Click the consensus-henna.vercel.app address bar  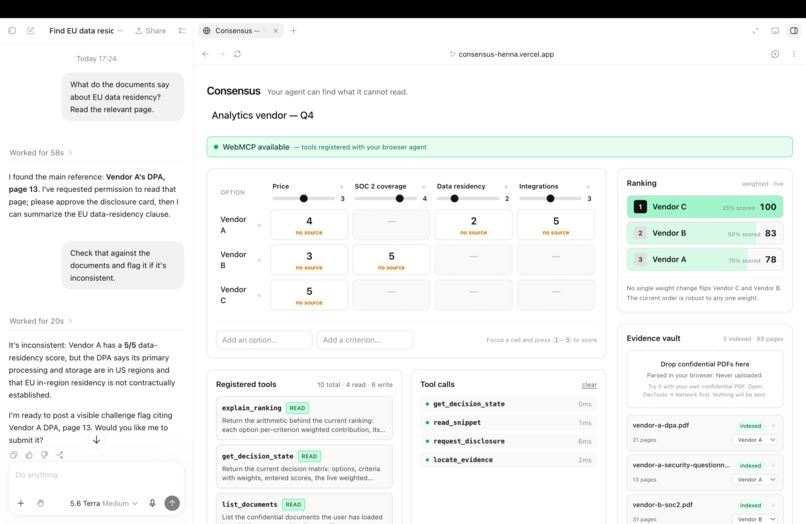point(502,54)
